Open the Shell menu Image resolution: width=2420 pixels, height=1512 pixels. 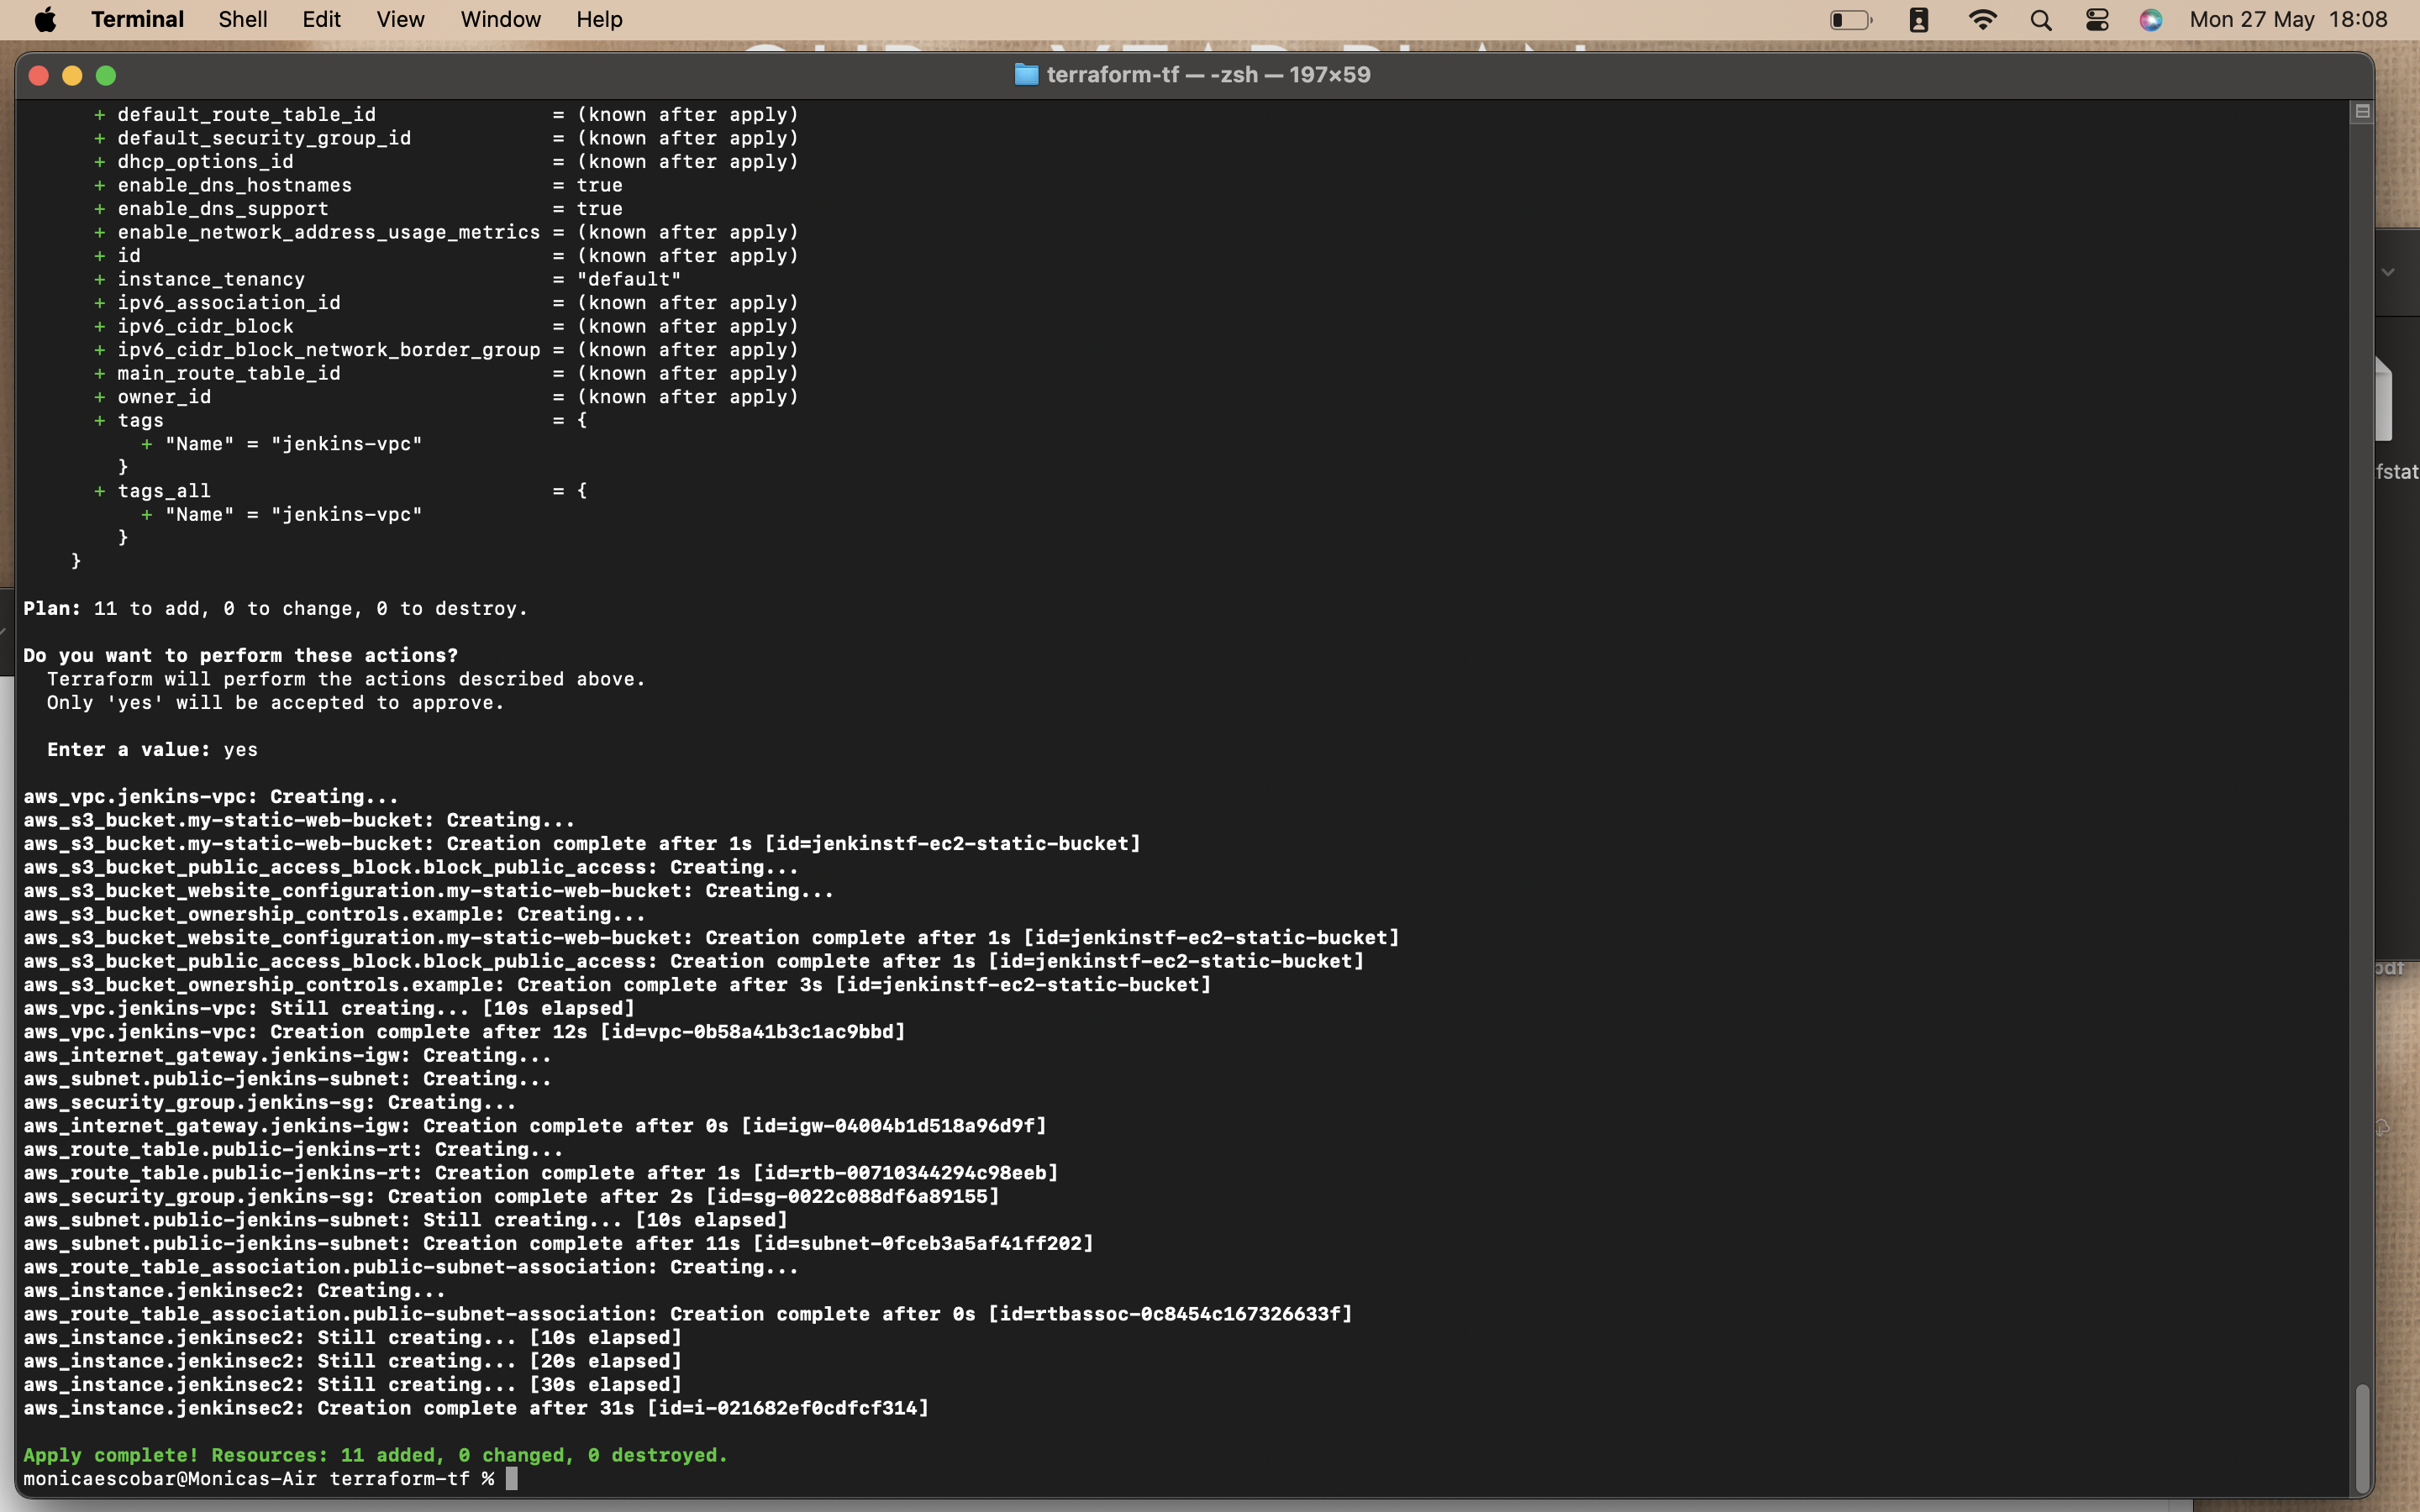click(x=241, y=19)
